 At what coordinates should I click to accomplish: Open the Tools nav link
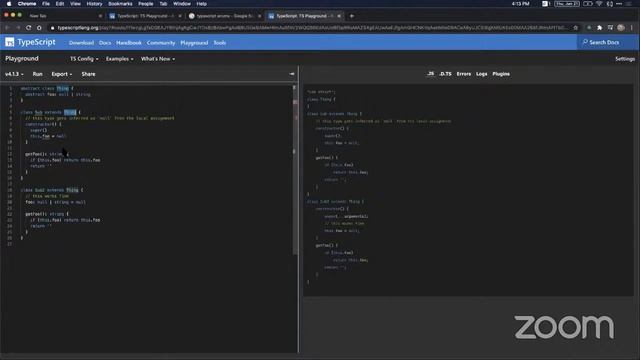click(220, 42)
